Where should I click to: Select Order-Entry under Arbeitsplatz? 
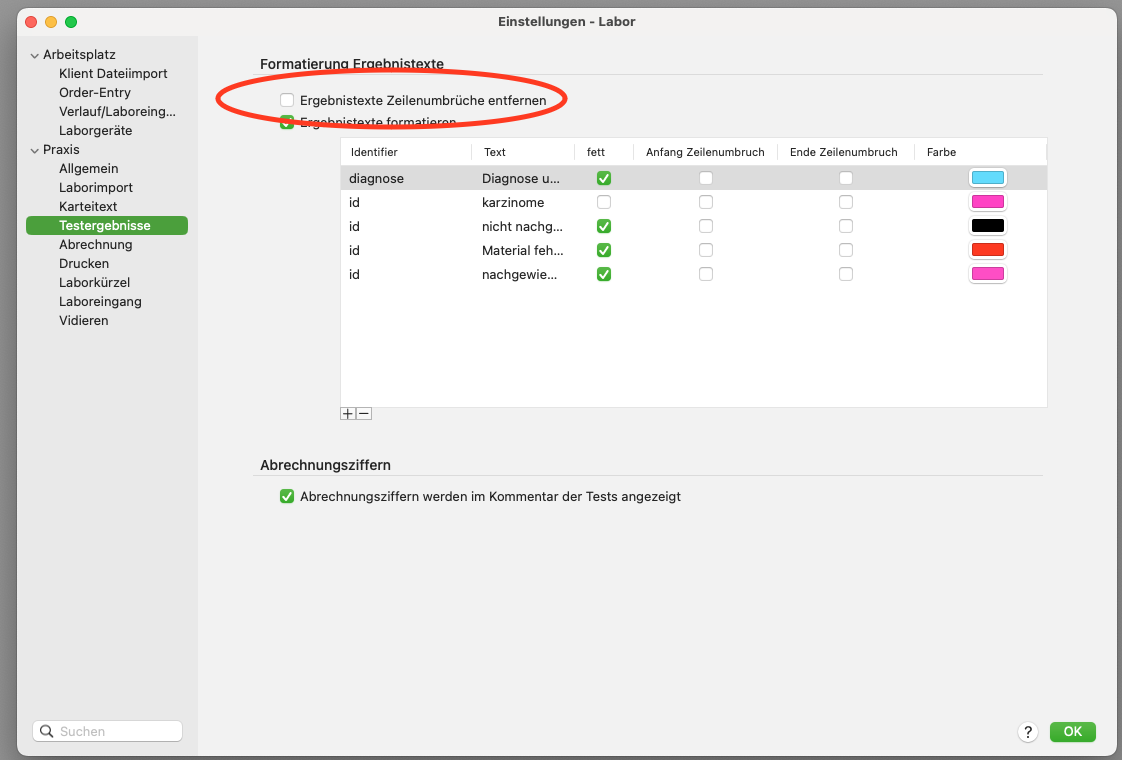(x=94, y=92)
